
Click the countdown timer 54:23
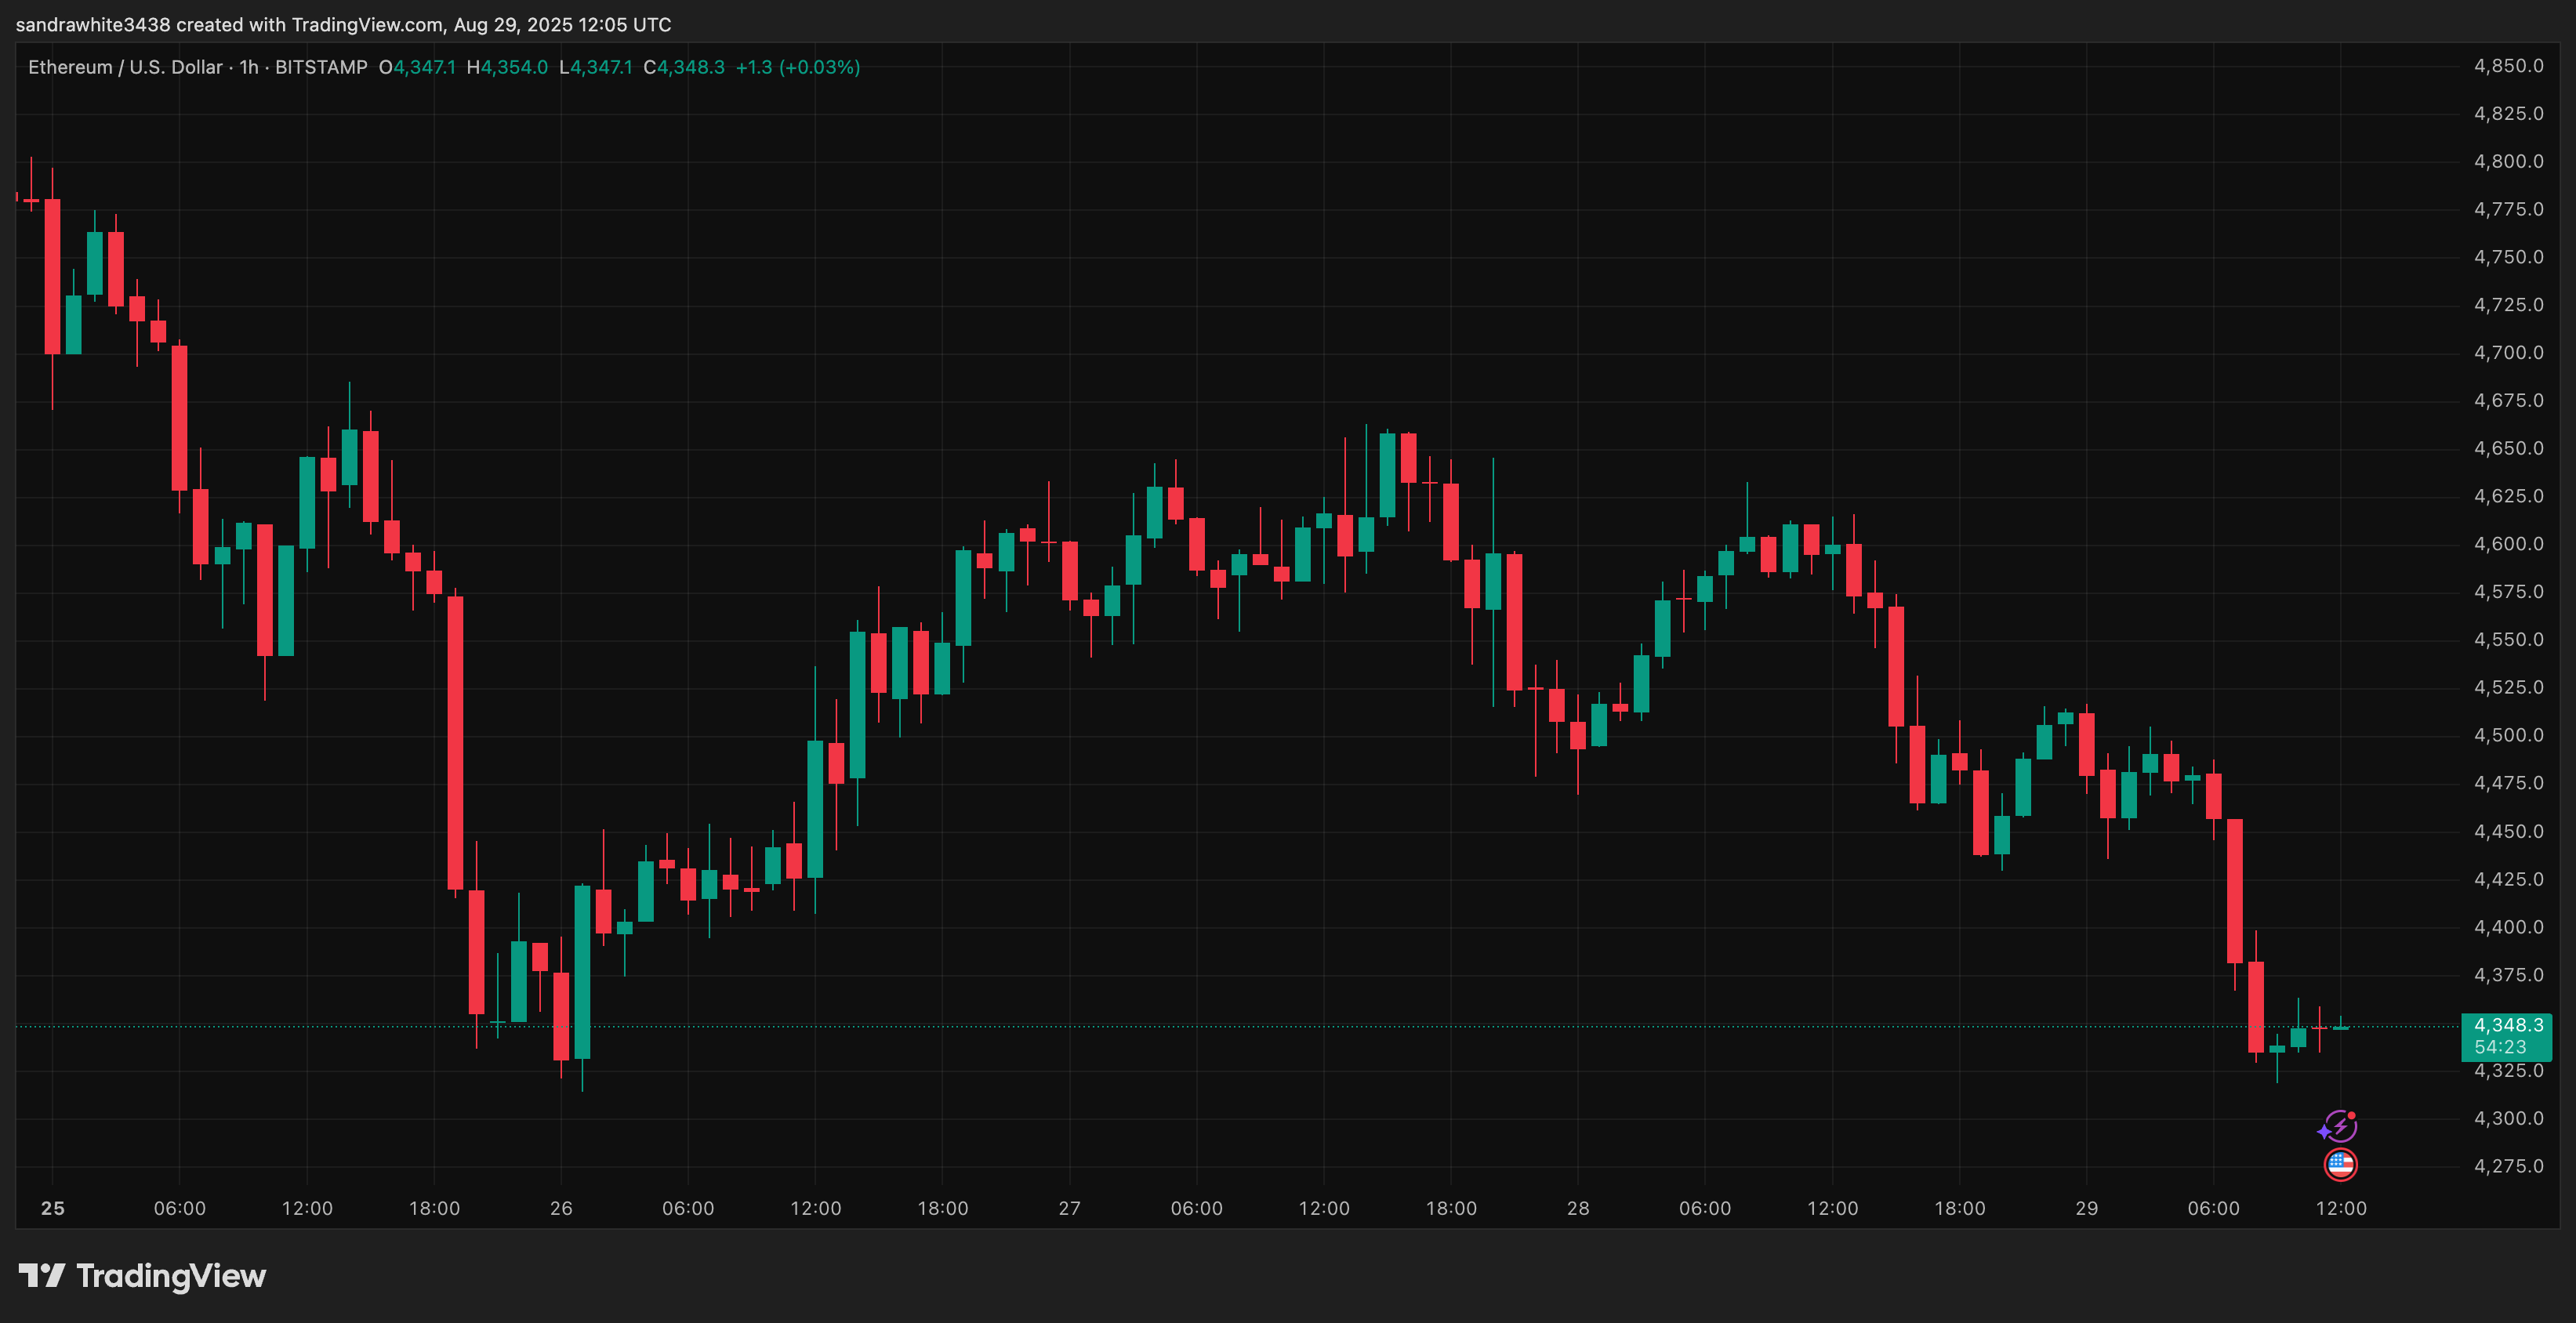pos(2500,1047)
